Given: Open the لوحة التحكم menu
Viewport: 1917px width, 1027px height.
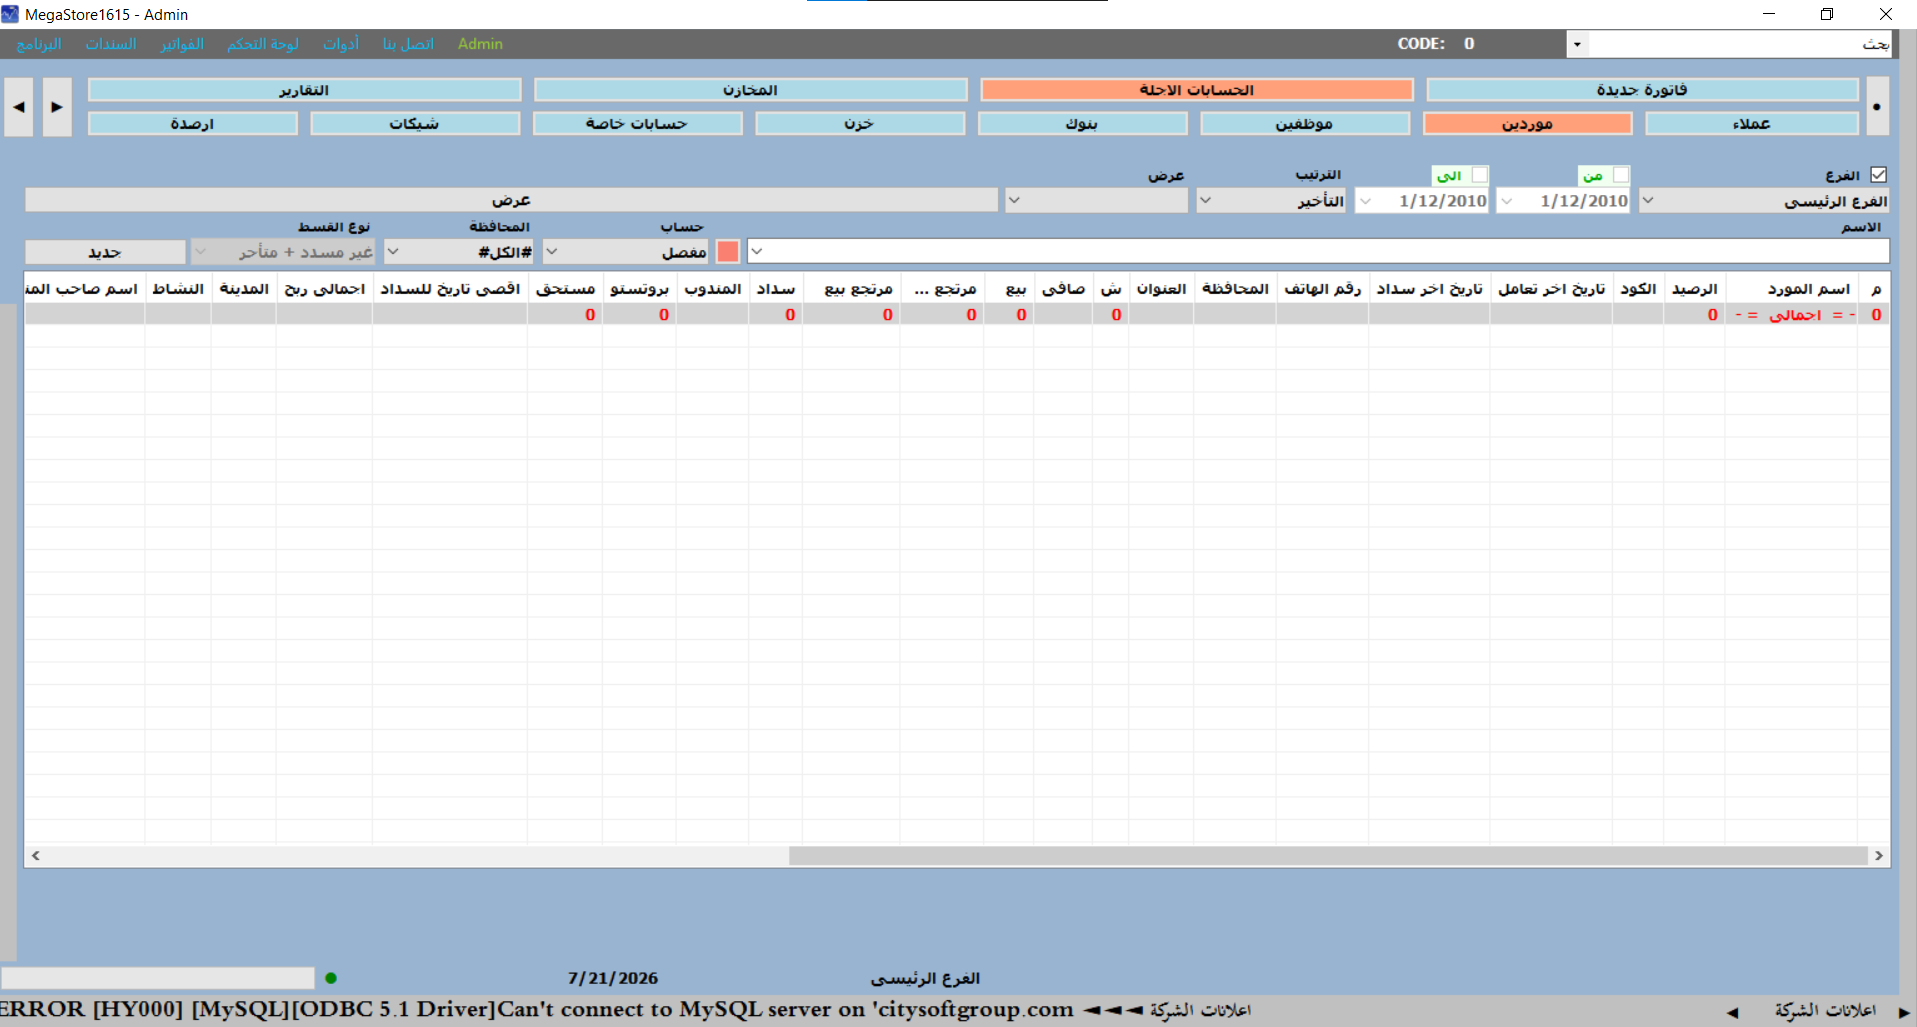Looking at the screenshot, I should point(263,44).
